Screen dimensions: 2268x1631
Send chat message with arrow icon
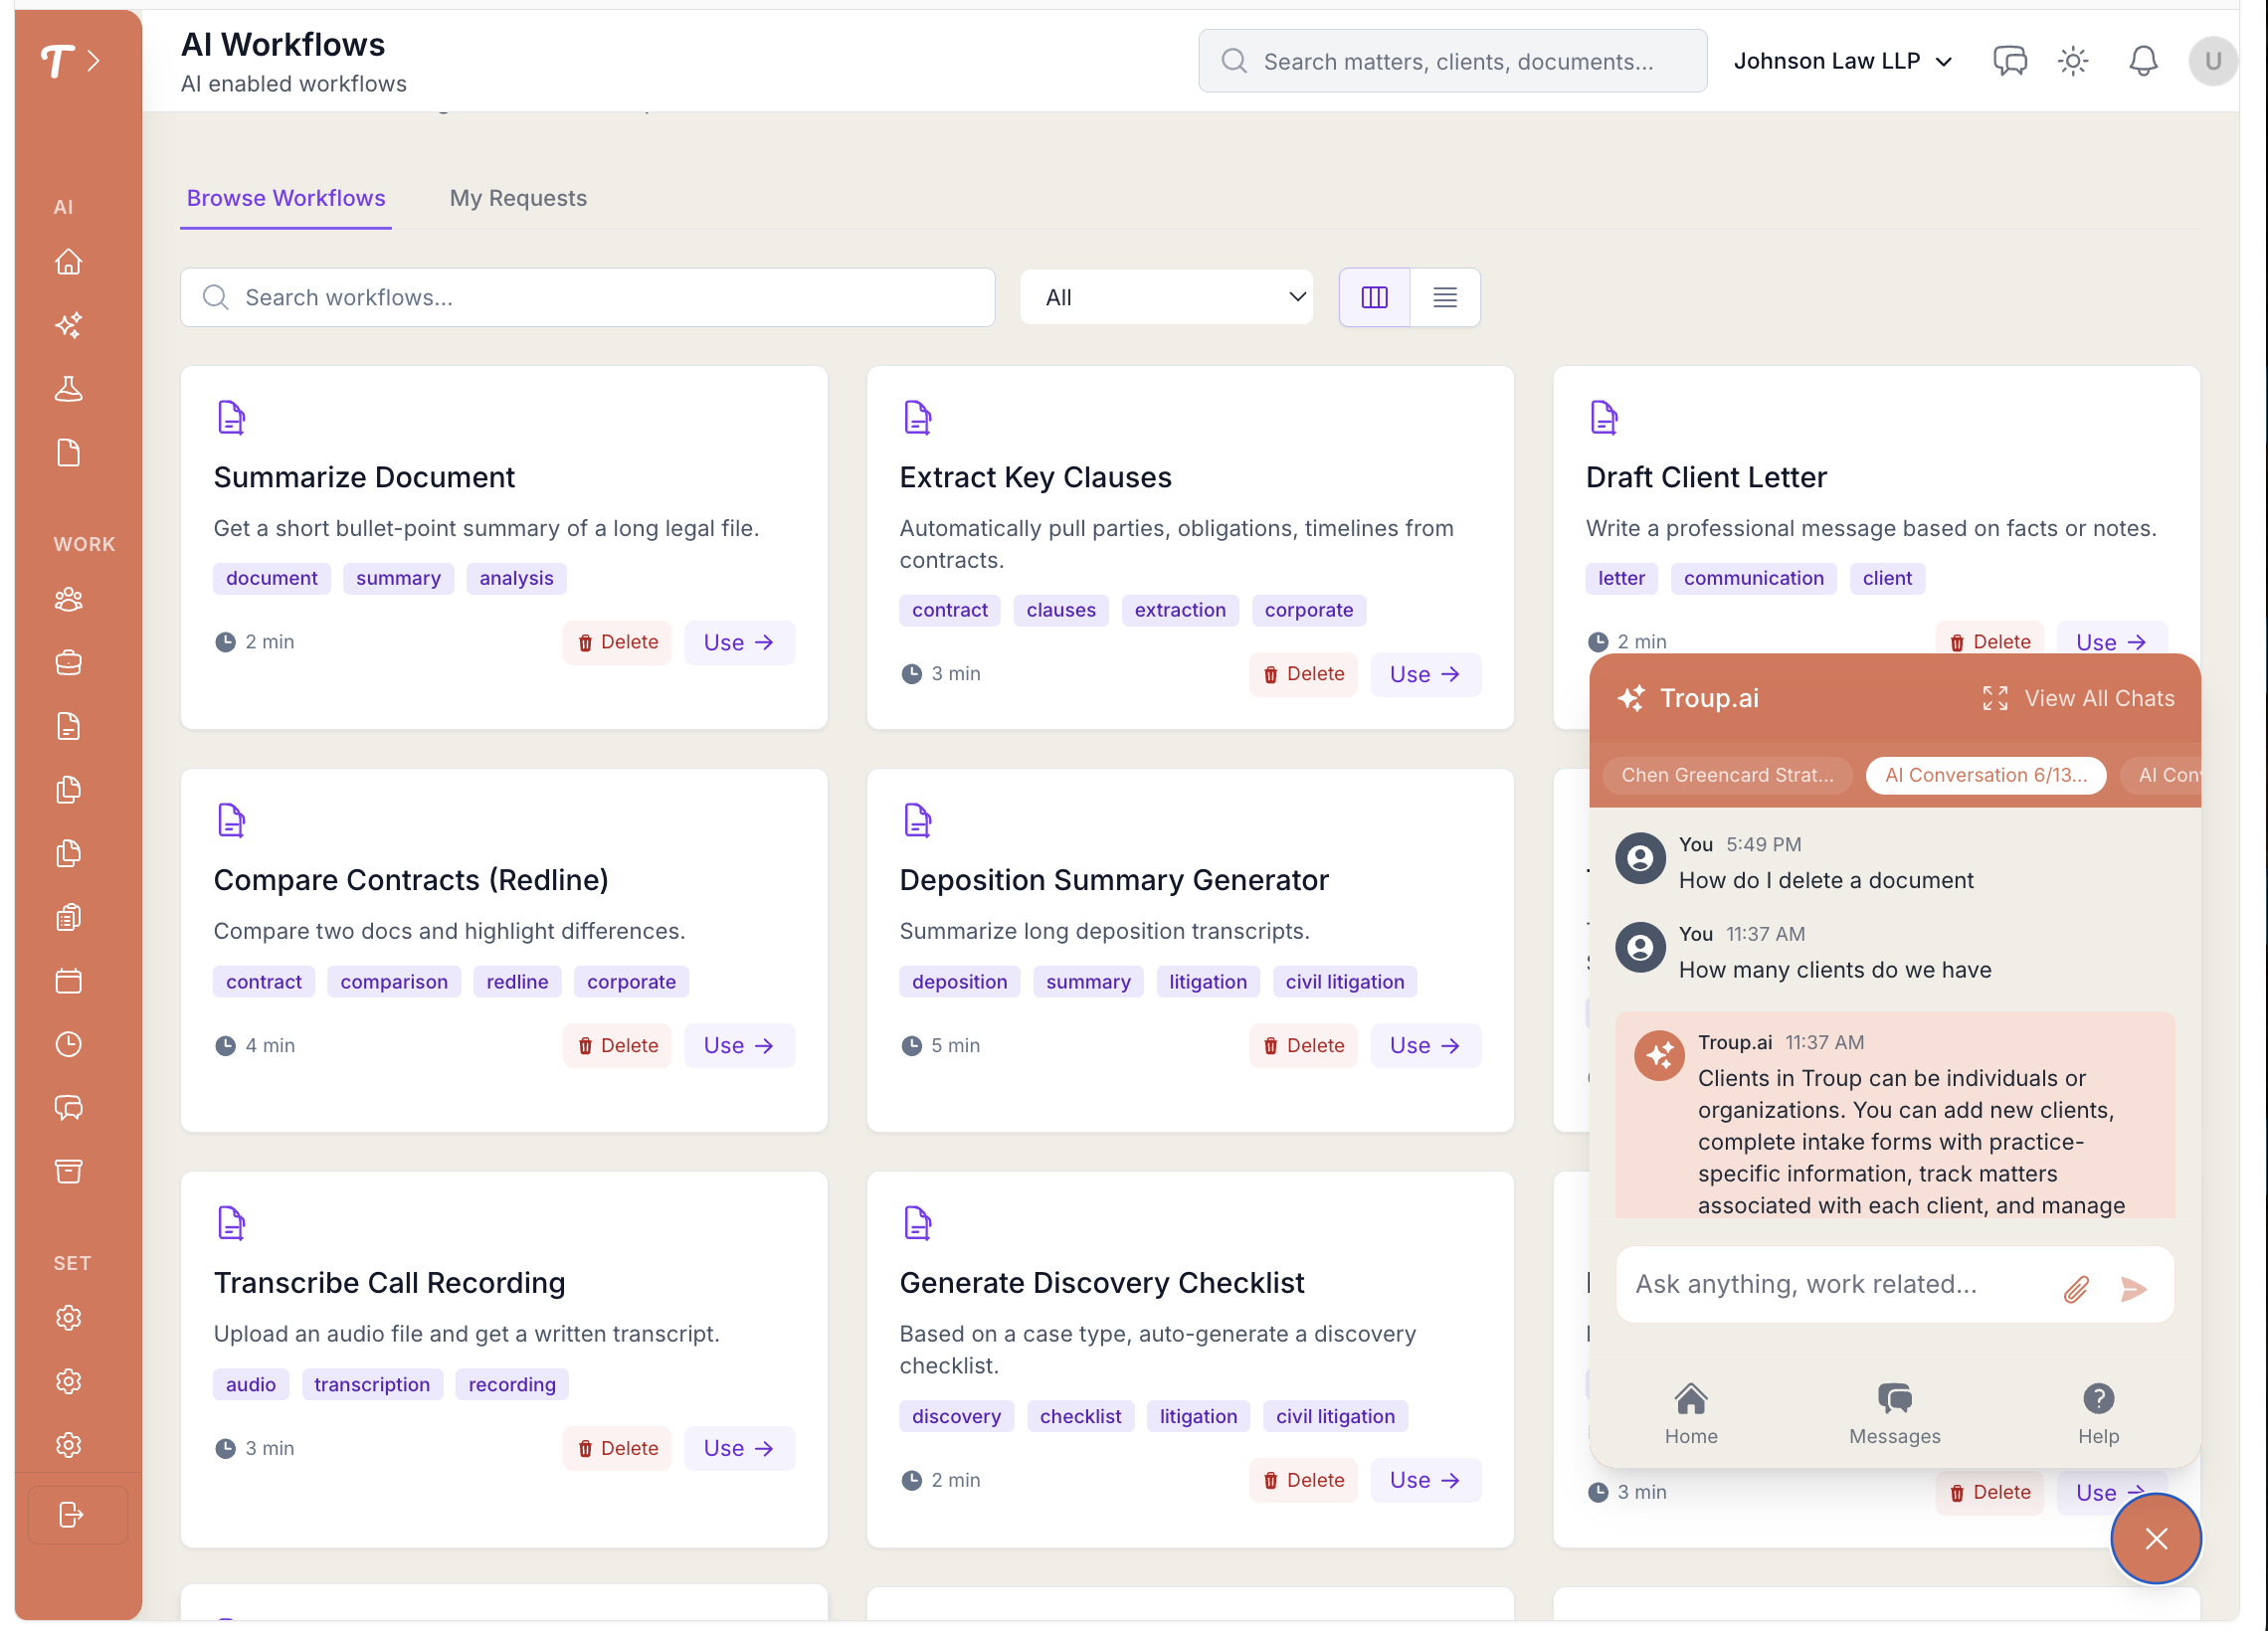point(2132,1288)
